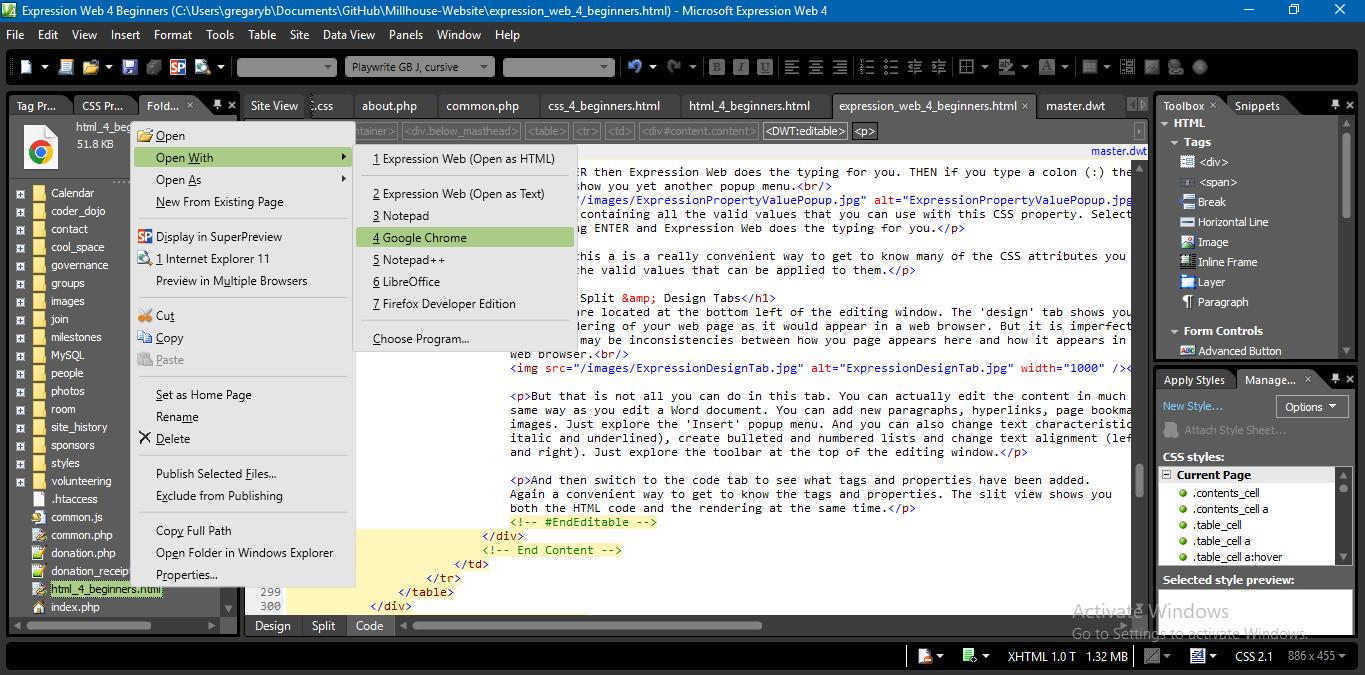Switch to the about.php document tab

click(389, 105)
